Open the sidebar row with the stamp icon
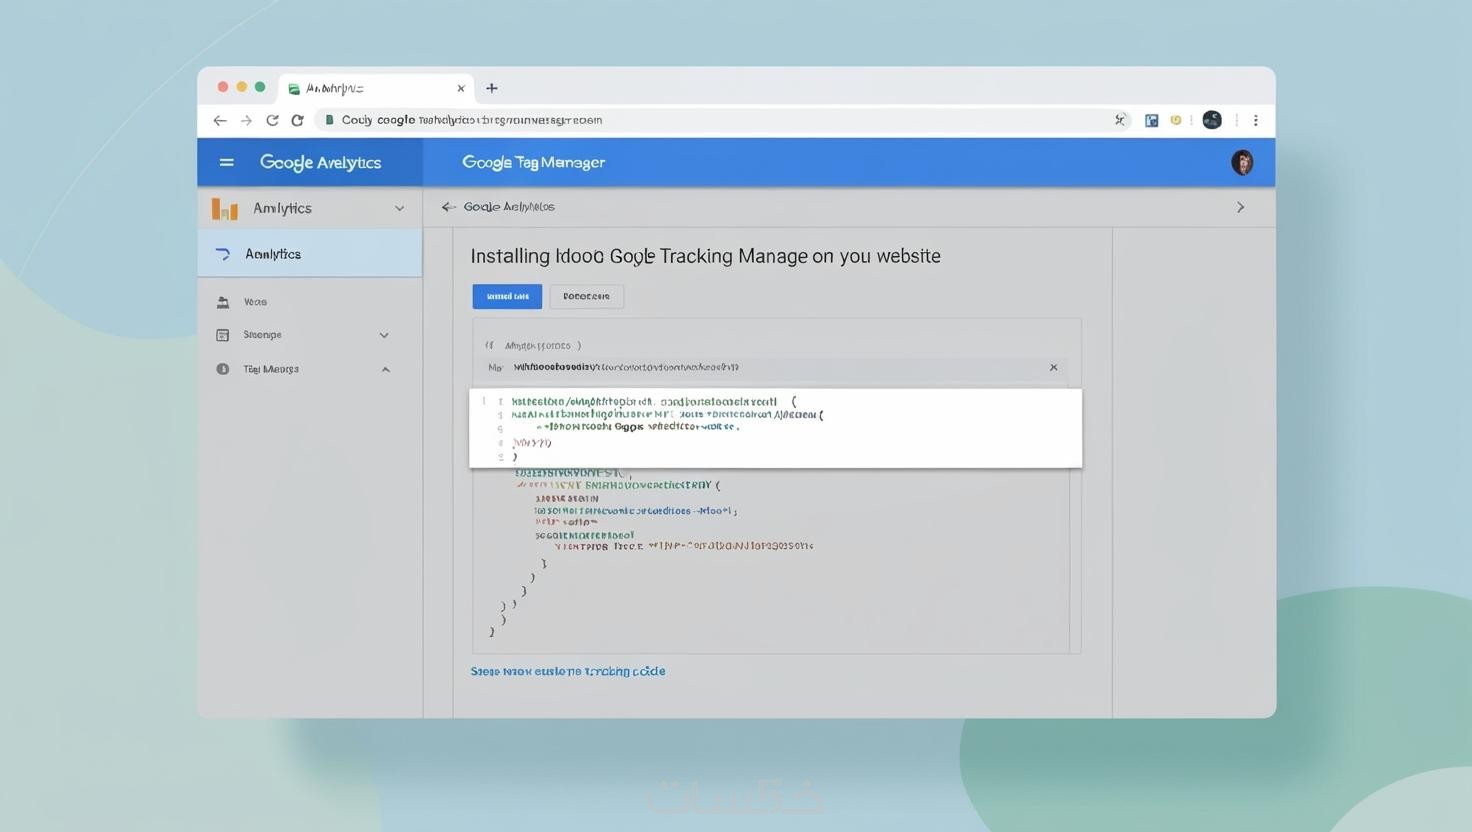The height and width of the screenshot is (832, 1472). click(x=310, y=301)
